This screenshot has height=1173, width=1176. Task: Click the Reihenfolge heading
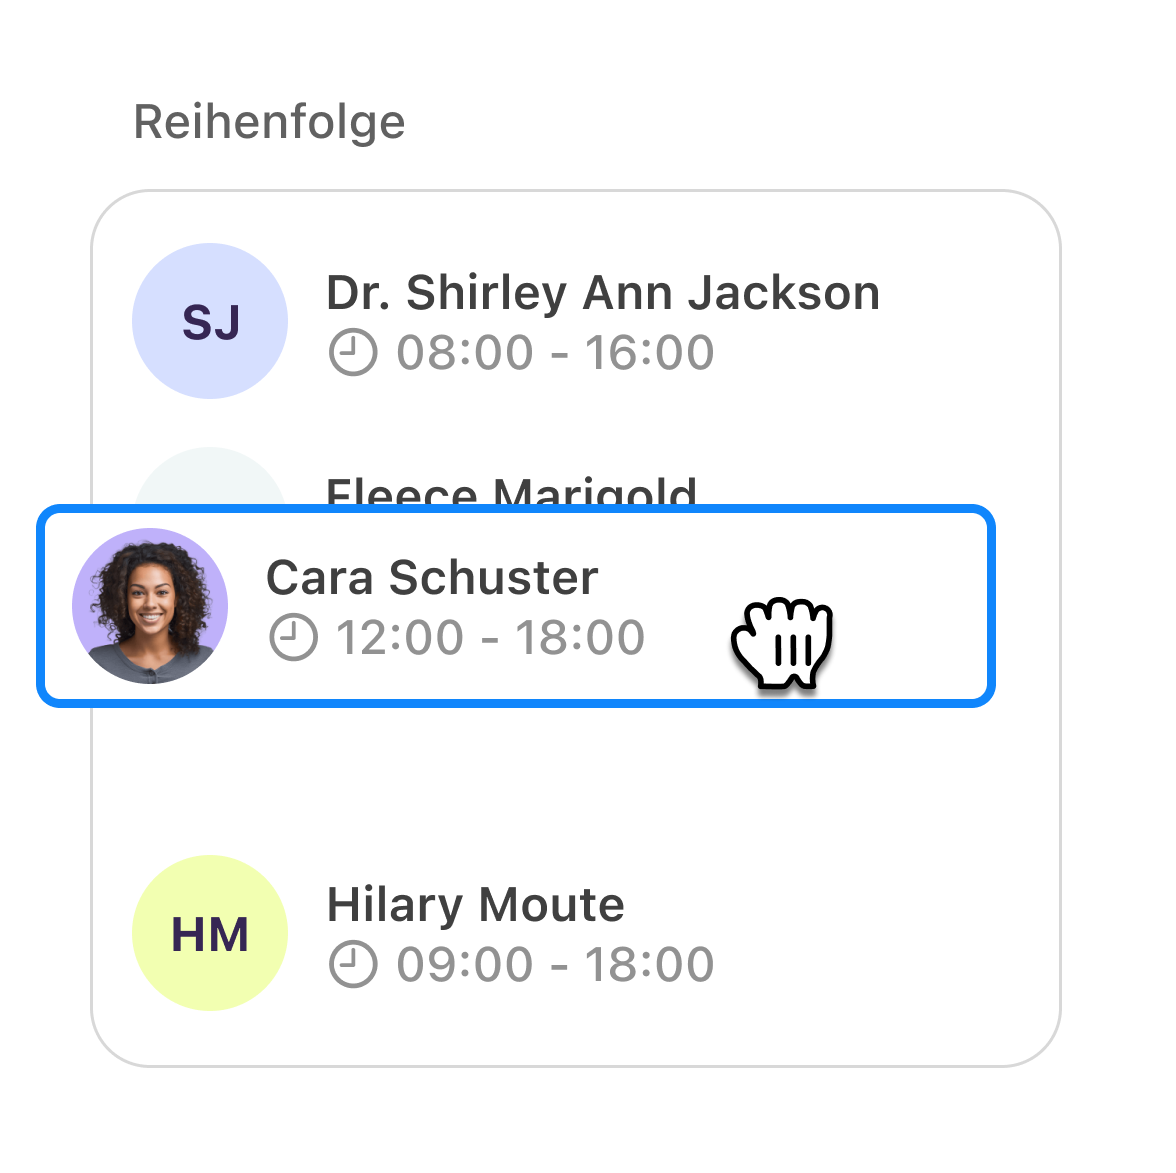coord(270,120)
